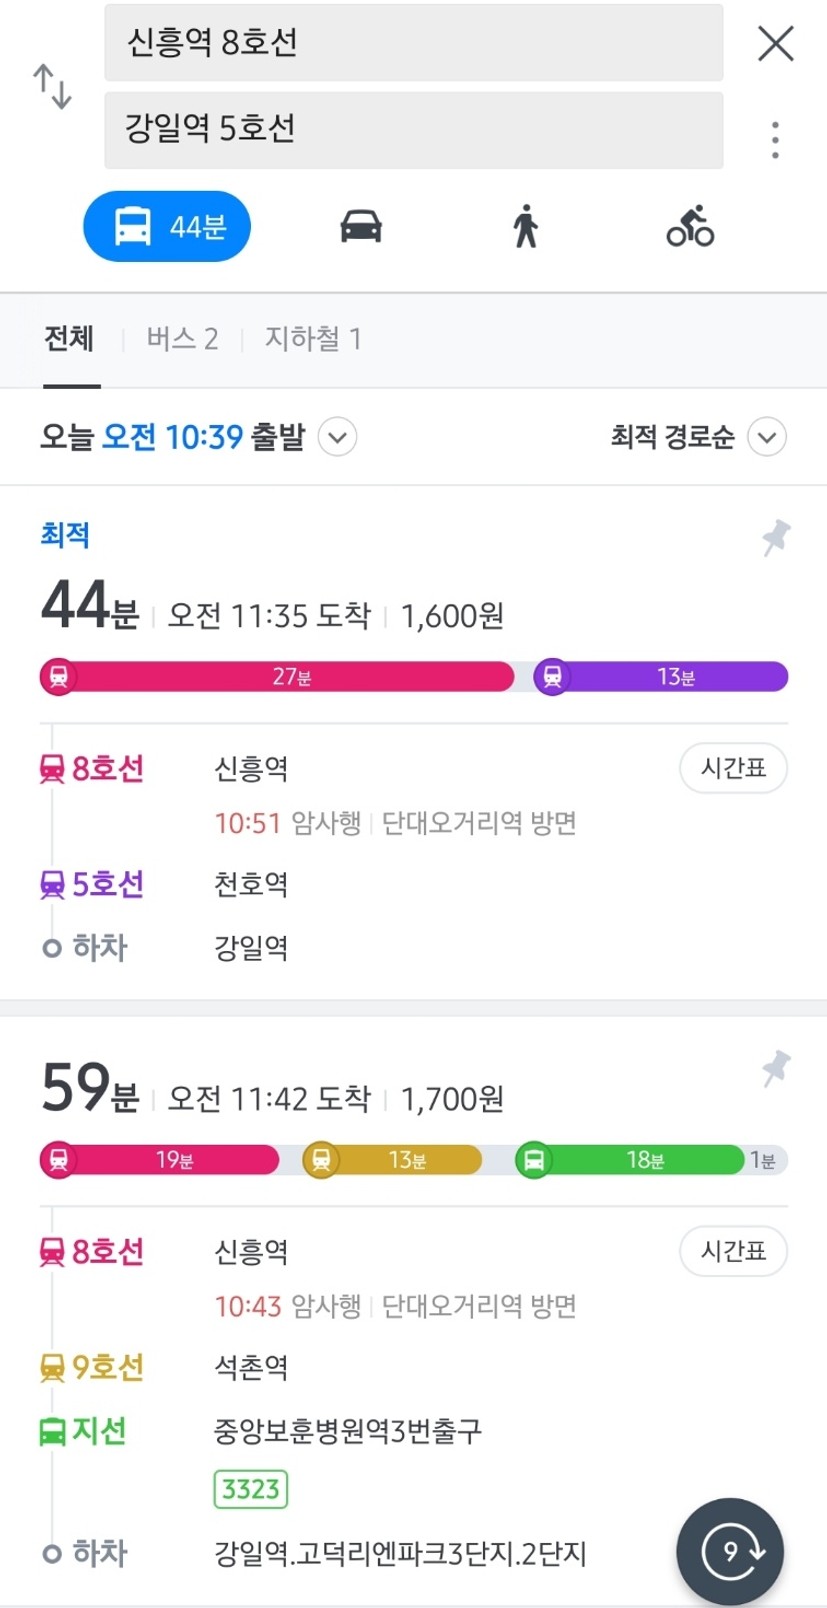Open the 최적 경로순 sort dropdown
Viewport: 827px width, 1608px height.
click(699, 437)
